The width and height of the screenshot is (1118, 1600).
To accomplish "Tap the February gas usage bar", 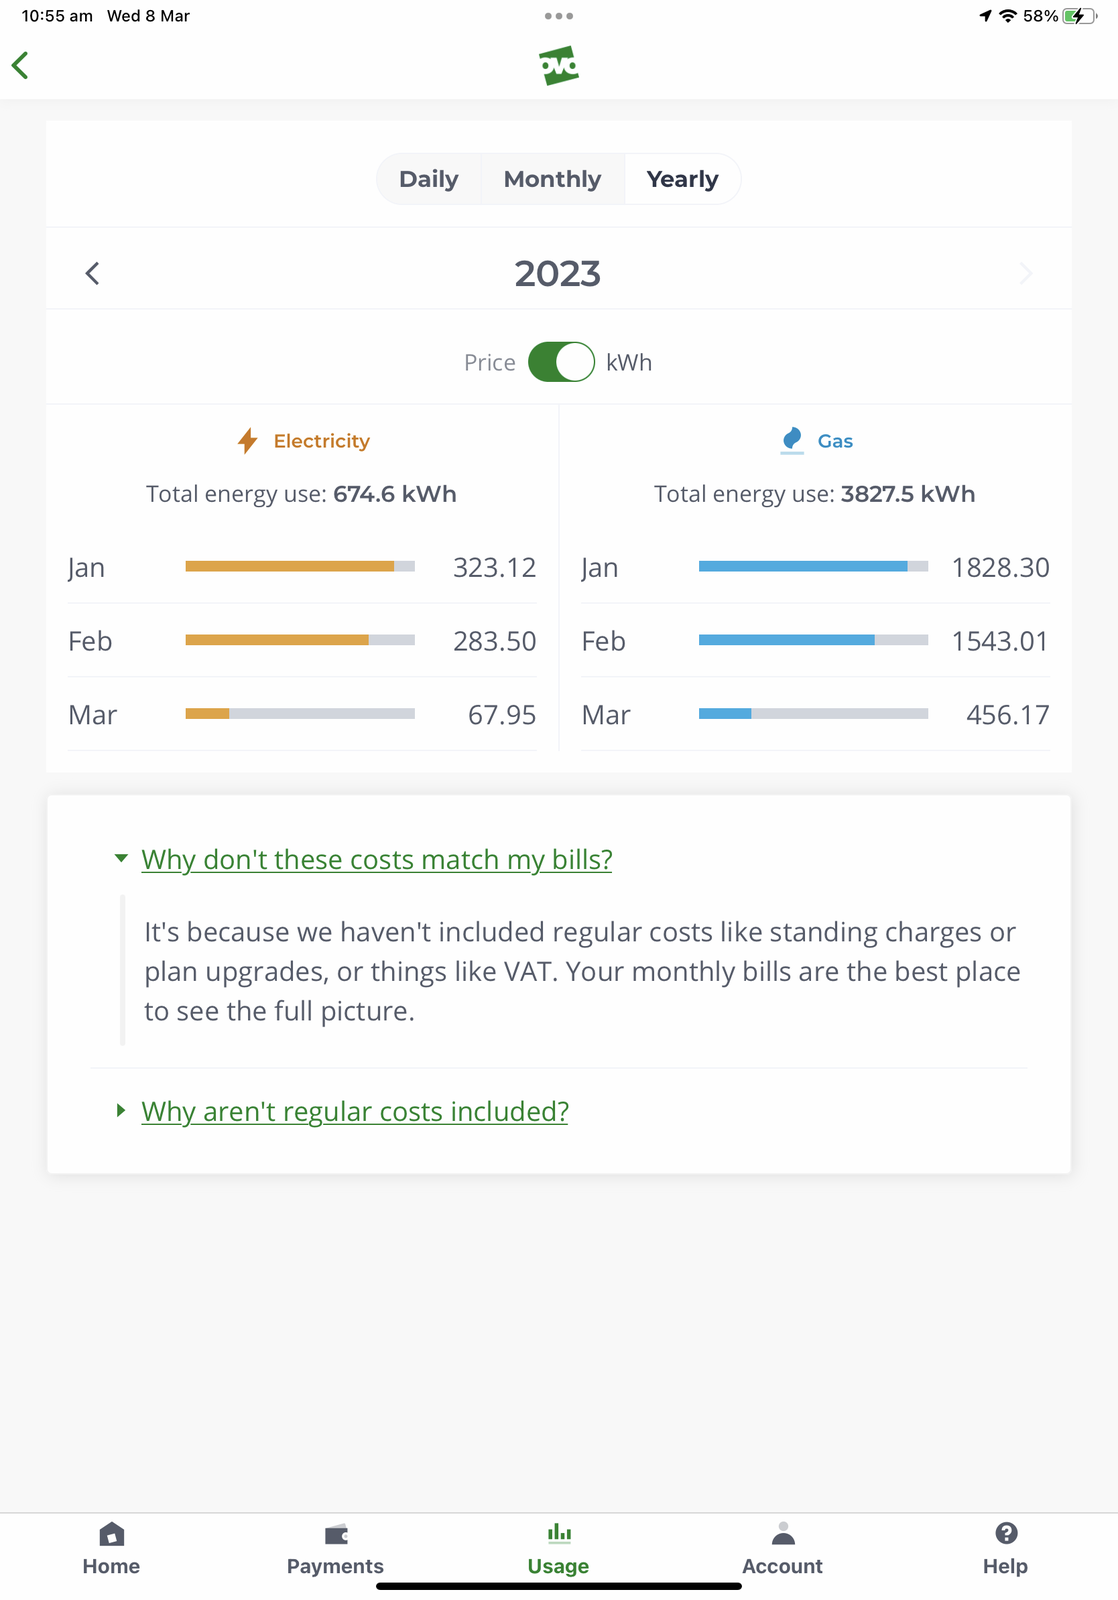I will click(813, 640).
